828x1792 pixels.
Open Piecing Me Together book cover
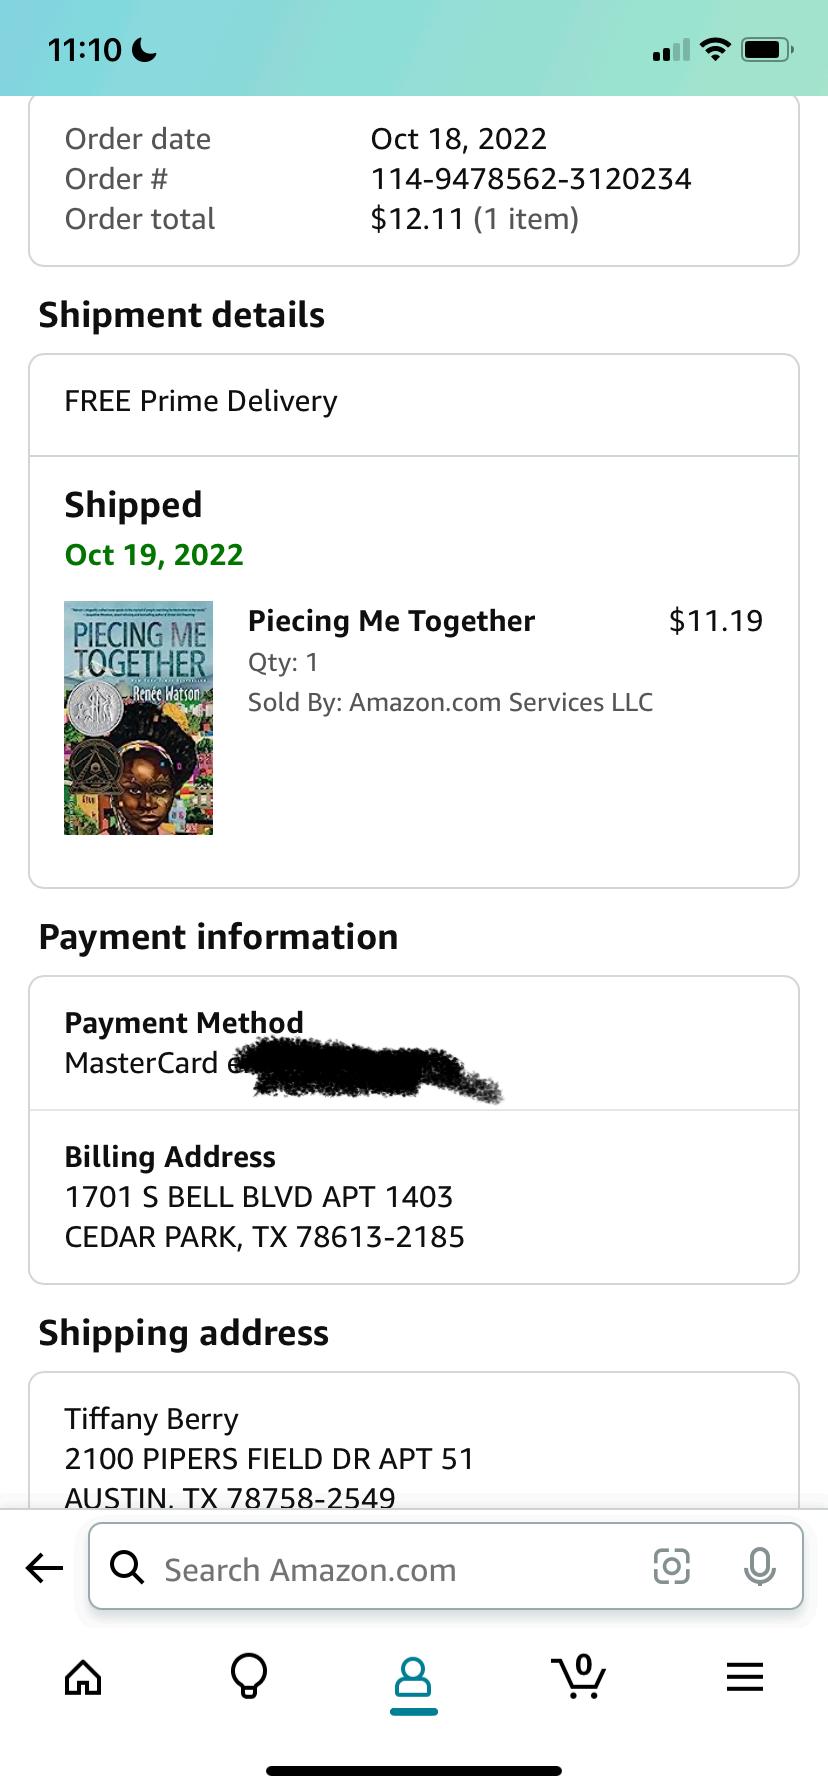point(139,718)
